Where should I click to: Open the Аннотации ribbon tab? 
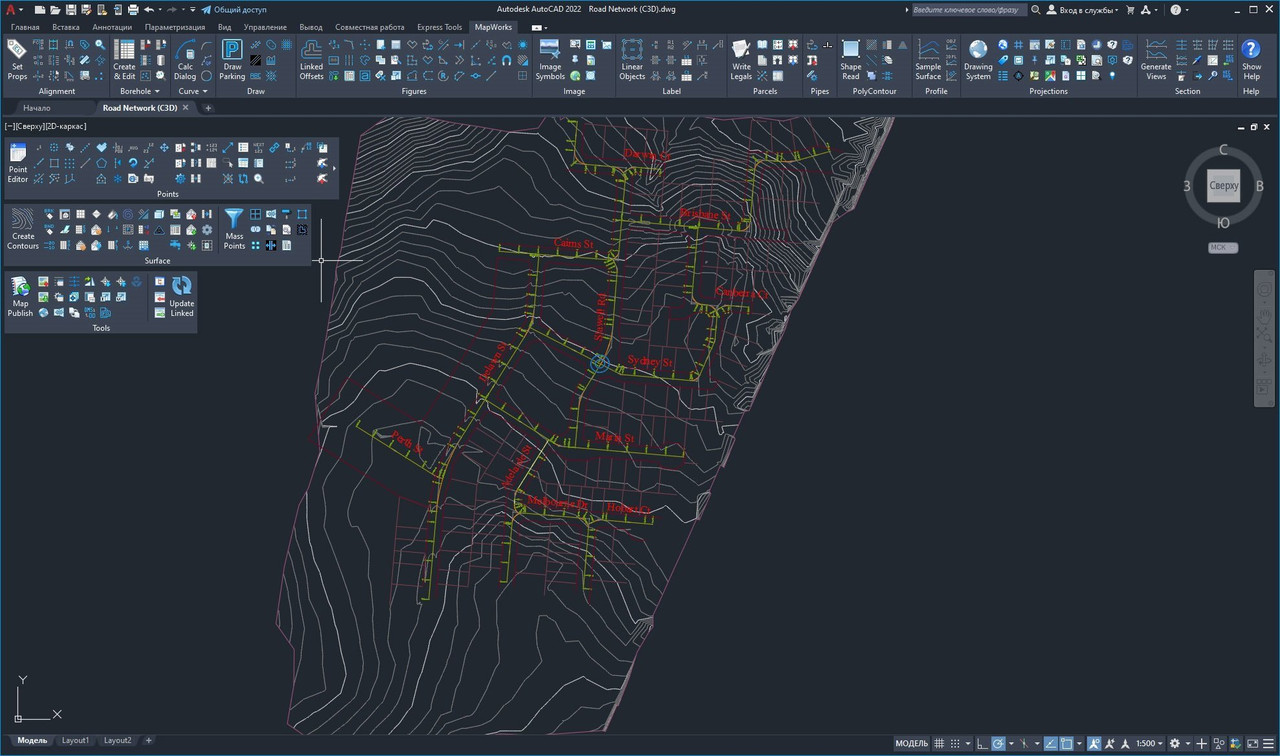pos(112,27)
